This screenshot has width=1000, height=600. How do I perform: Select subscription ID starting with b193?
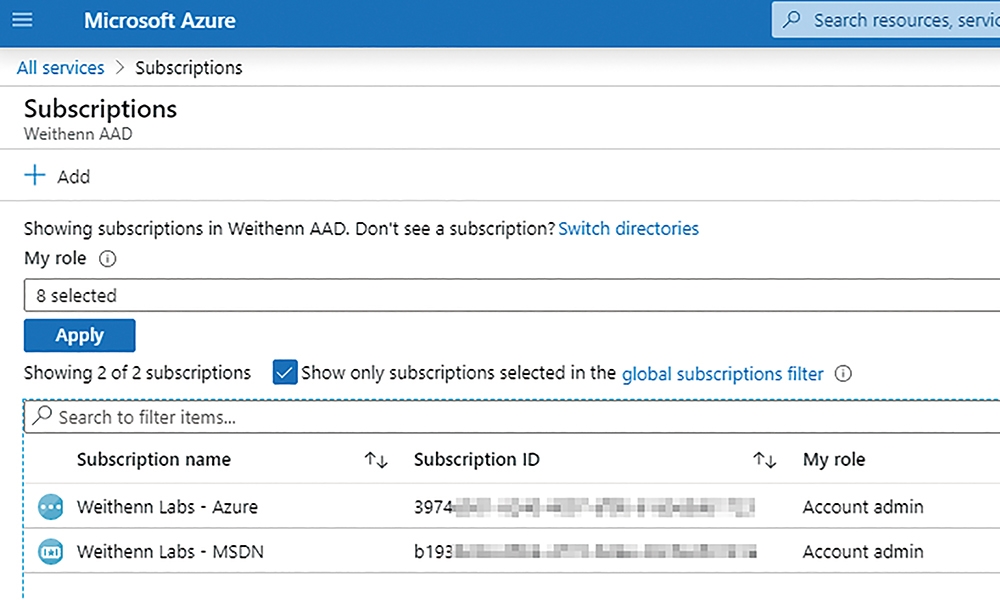585,551
